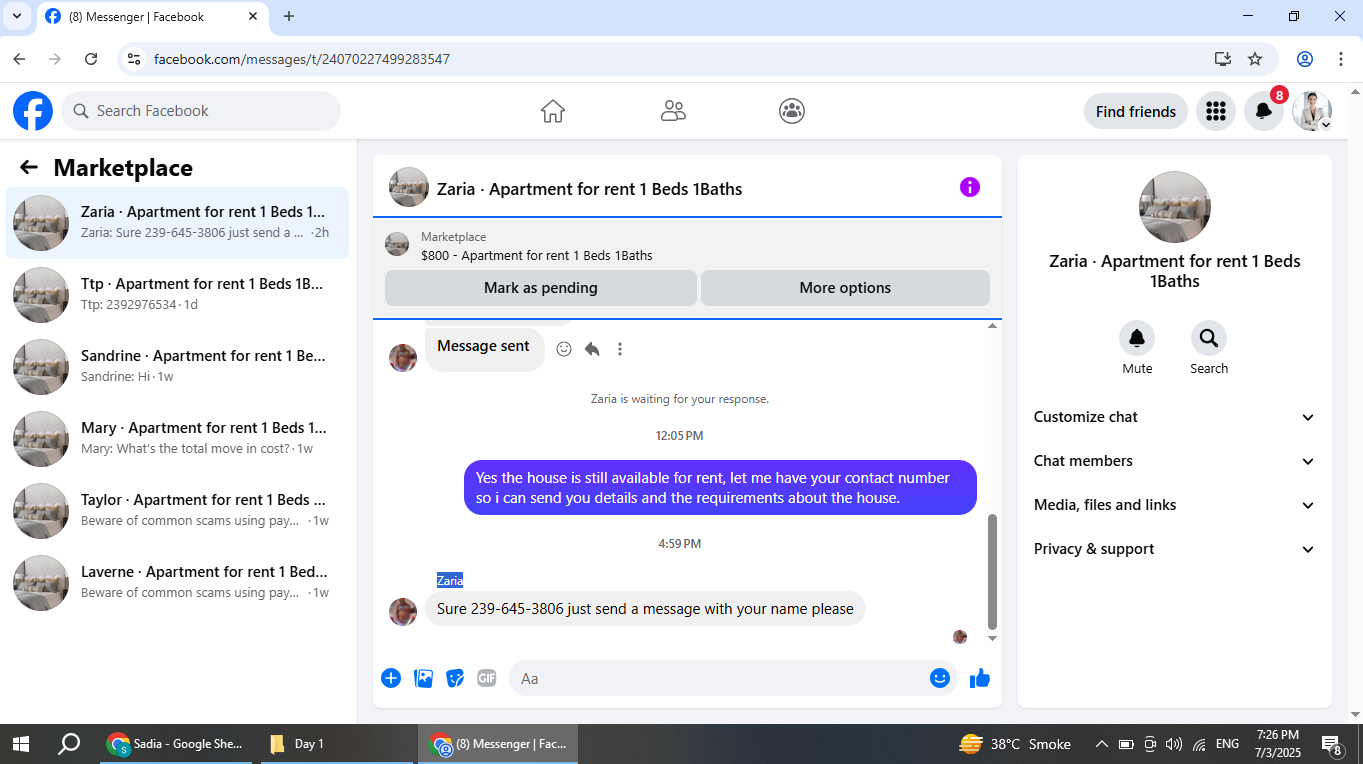
Task: Open the Zaria conversation in list
Action: coord(177,223)
